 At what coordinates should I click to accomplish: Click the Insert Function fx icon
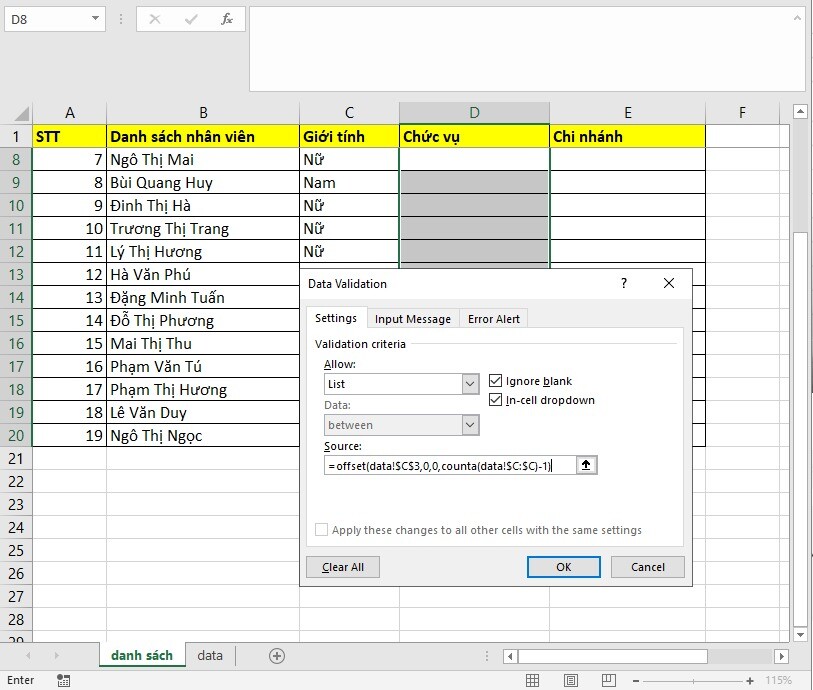tap(227, 19)
